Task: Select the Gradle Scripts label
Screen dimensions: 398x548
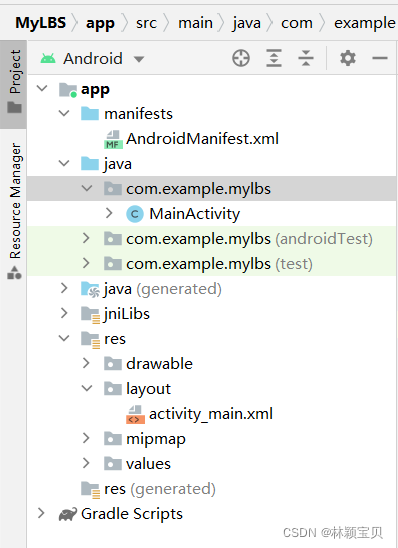Action: (132, 514)
